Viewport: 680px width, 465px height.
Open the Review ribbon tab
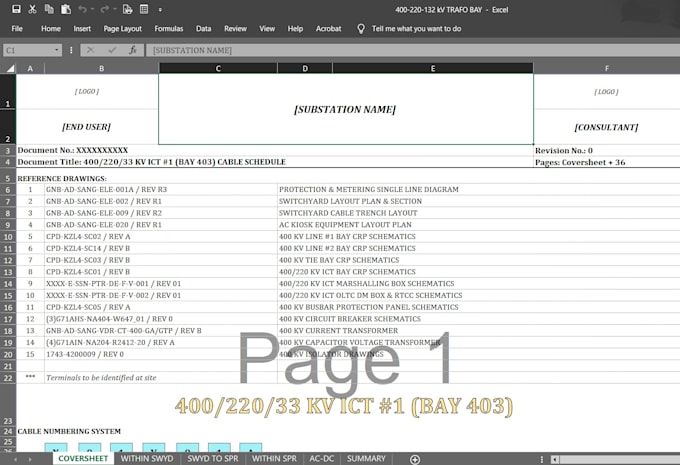click(x=235, y=29)
